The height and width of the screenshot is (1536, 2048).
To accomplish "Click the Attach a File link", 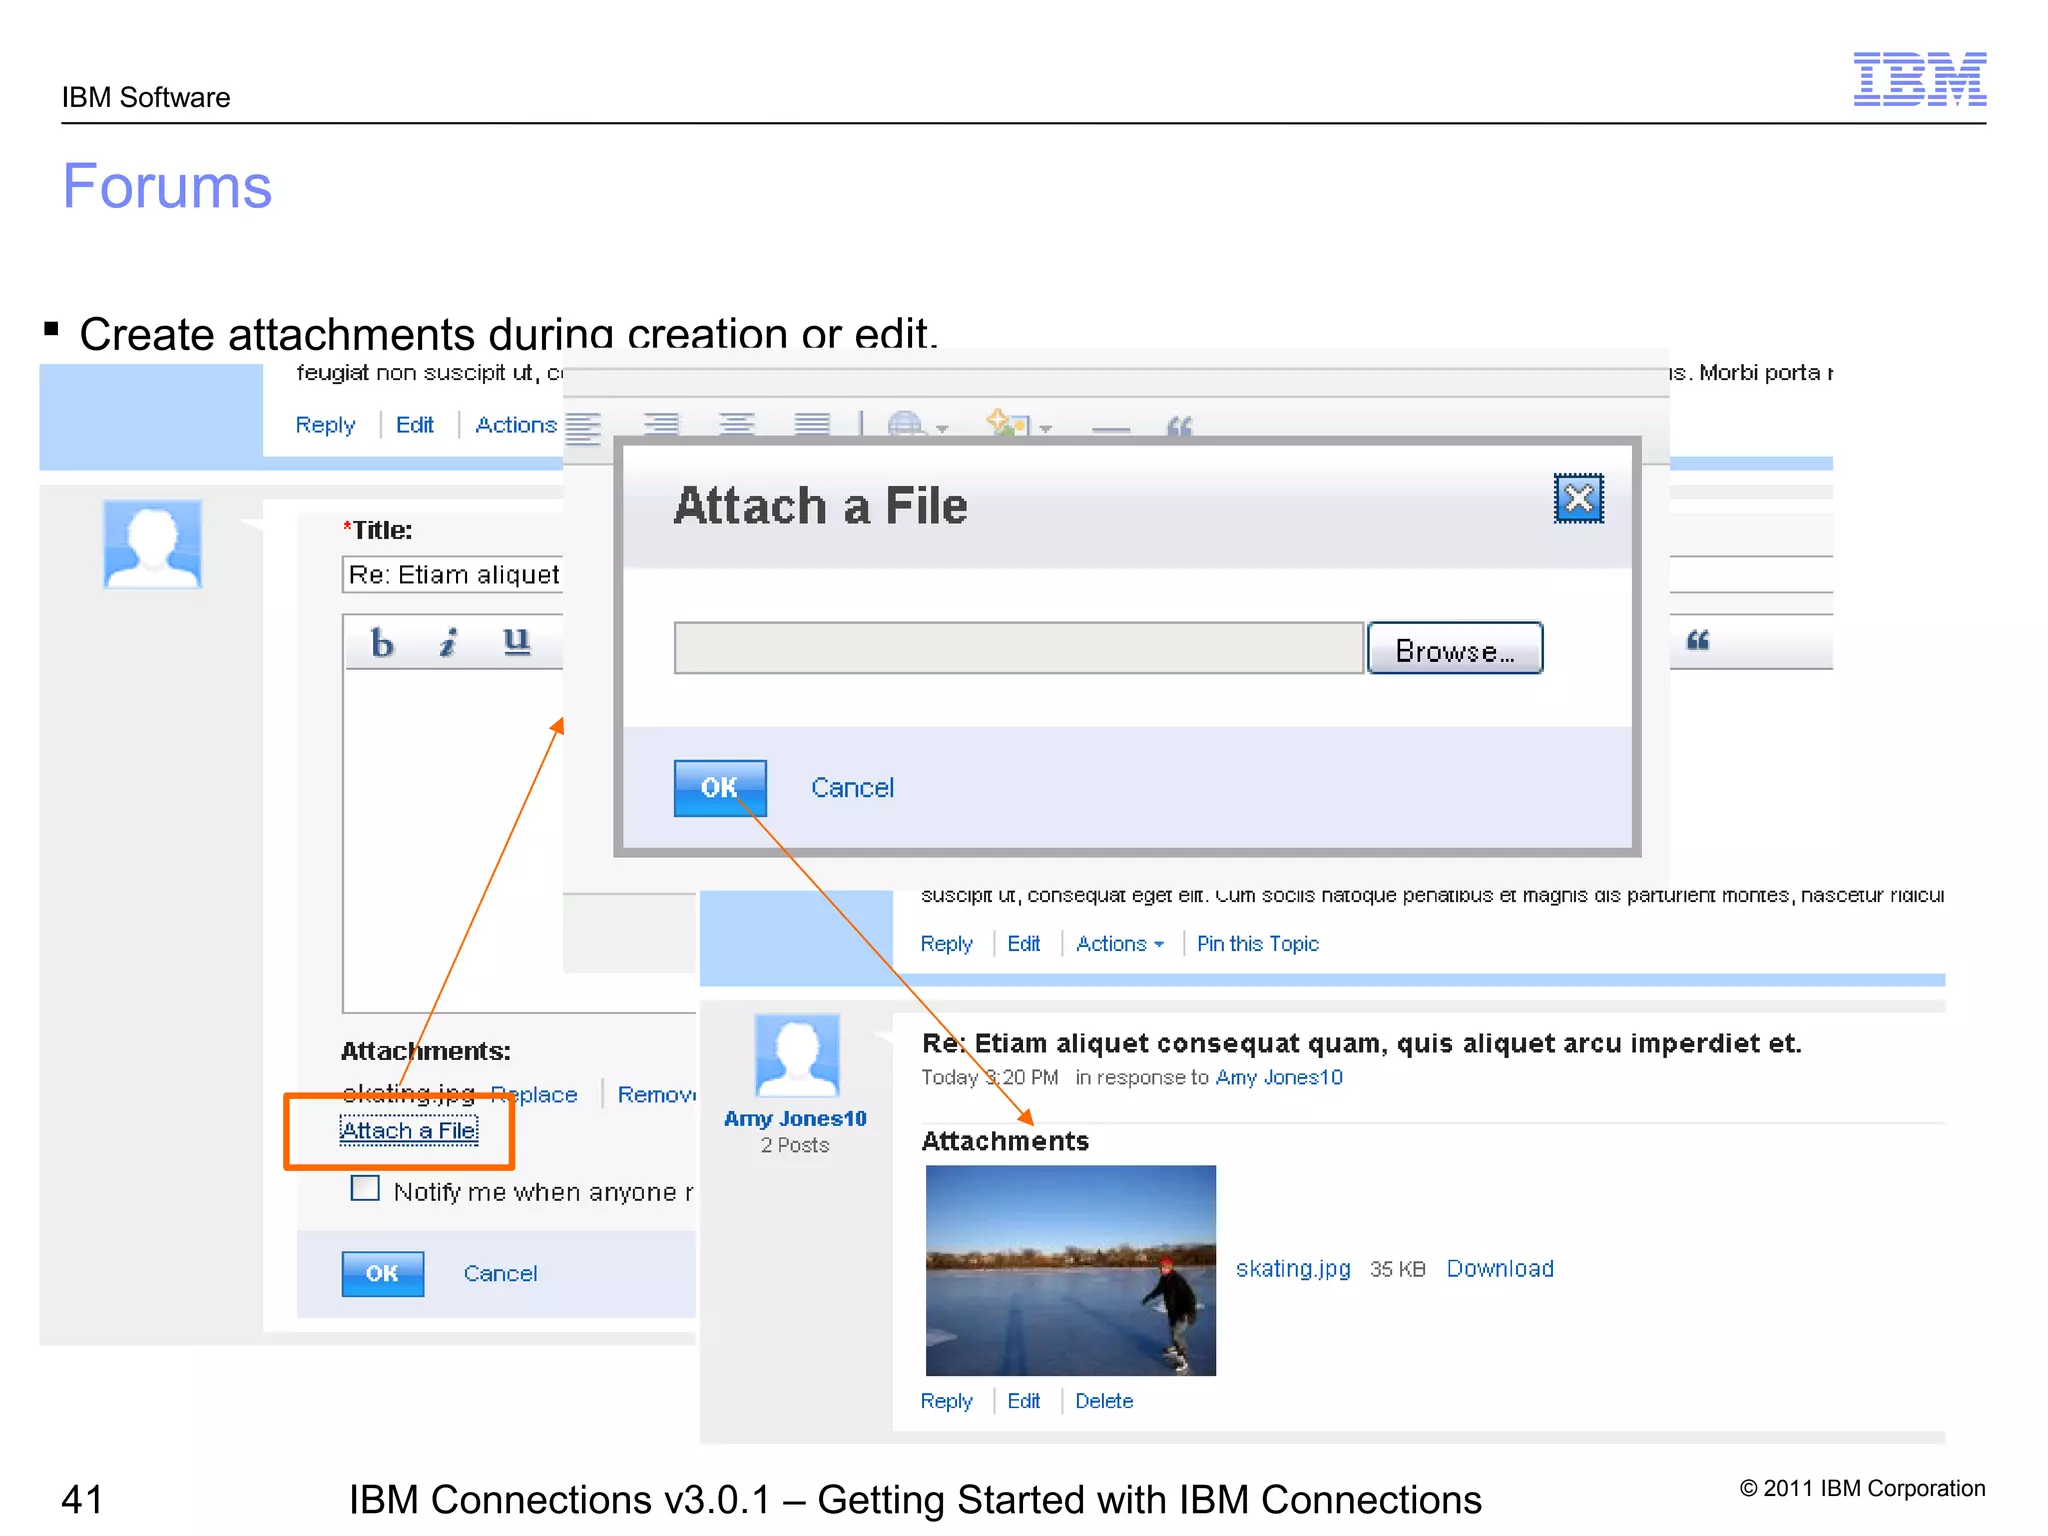I will [409, 1131].
